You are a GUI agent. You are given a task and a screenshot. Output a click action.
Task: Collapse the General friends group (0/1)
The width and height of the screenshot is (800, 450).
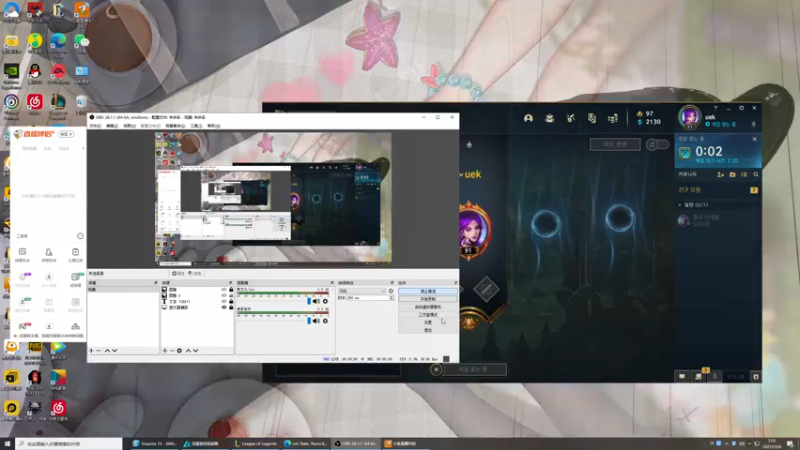pos(680,205)
